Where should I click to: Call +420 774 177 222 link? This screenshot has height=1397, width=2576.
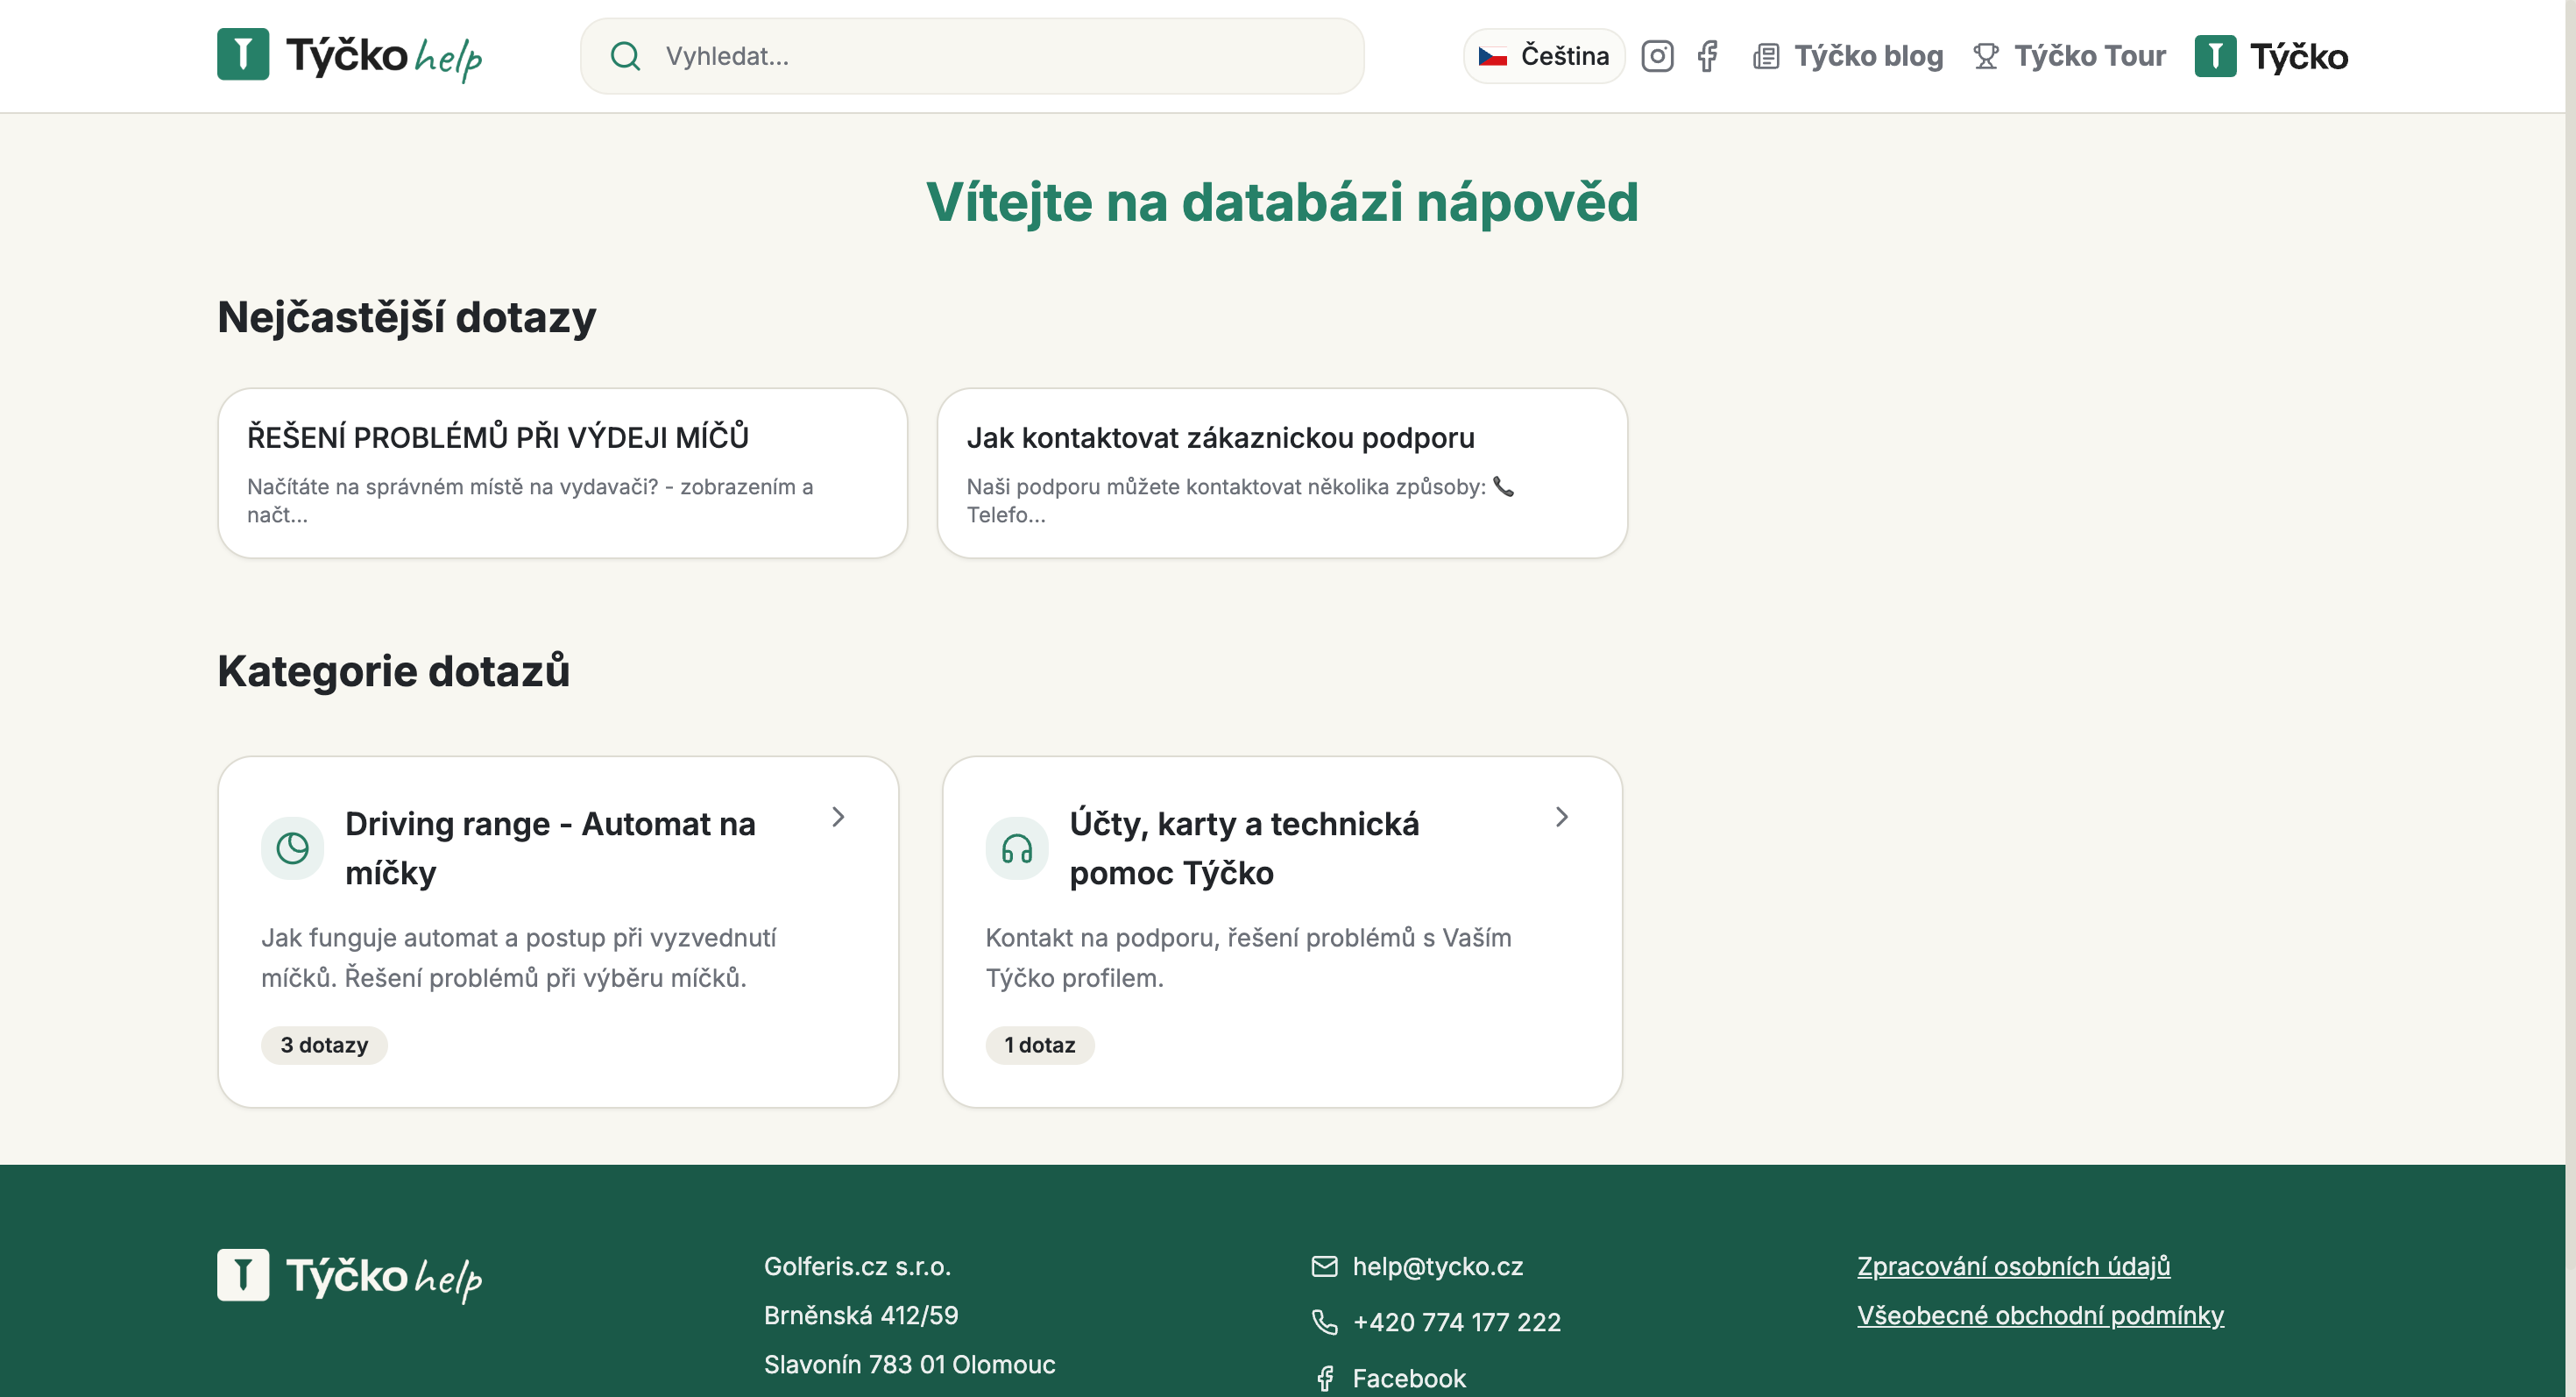pos(1456,1322)
